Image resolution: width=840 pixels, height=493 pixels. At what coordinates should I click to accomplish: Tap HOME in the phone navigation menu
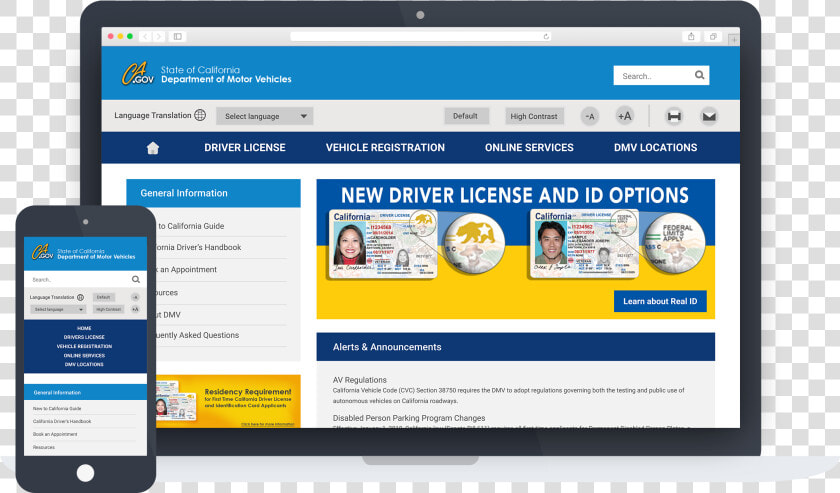84,328
